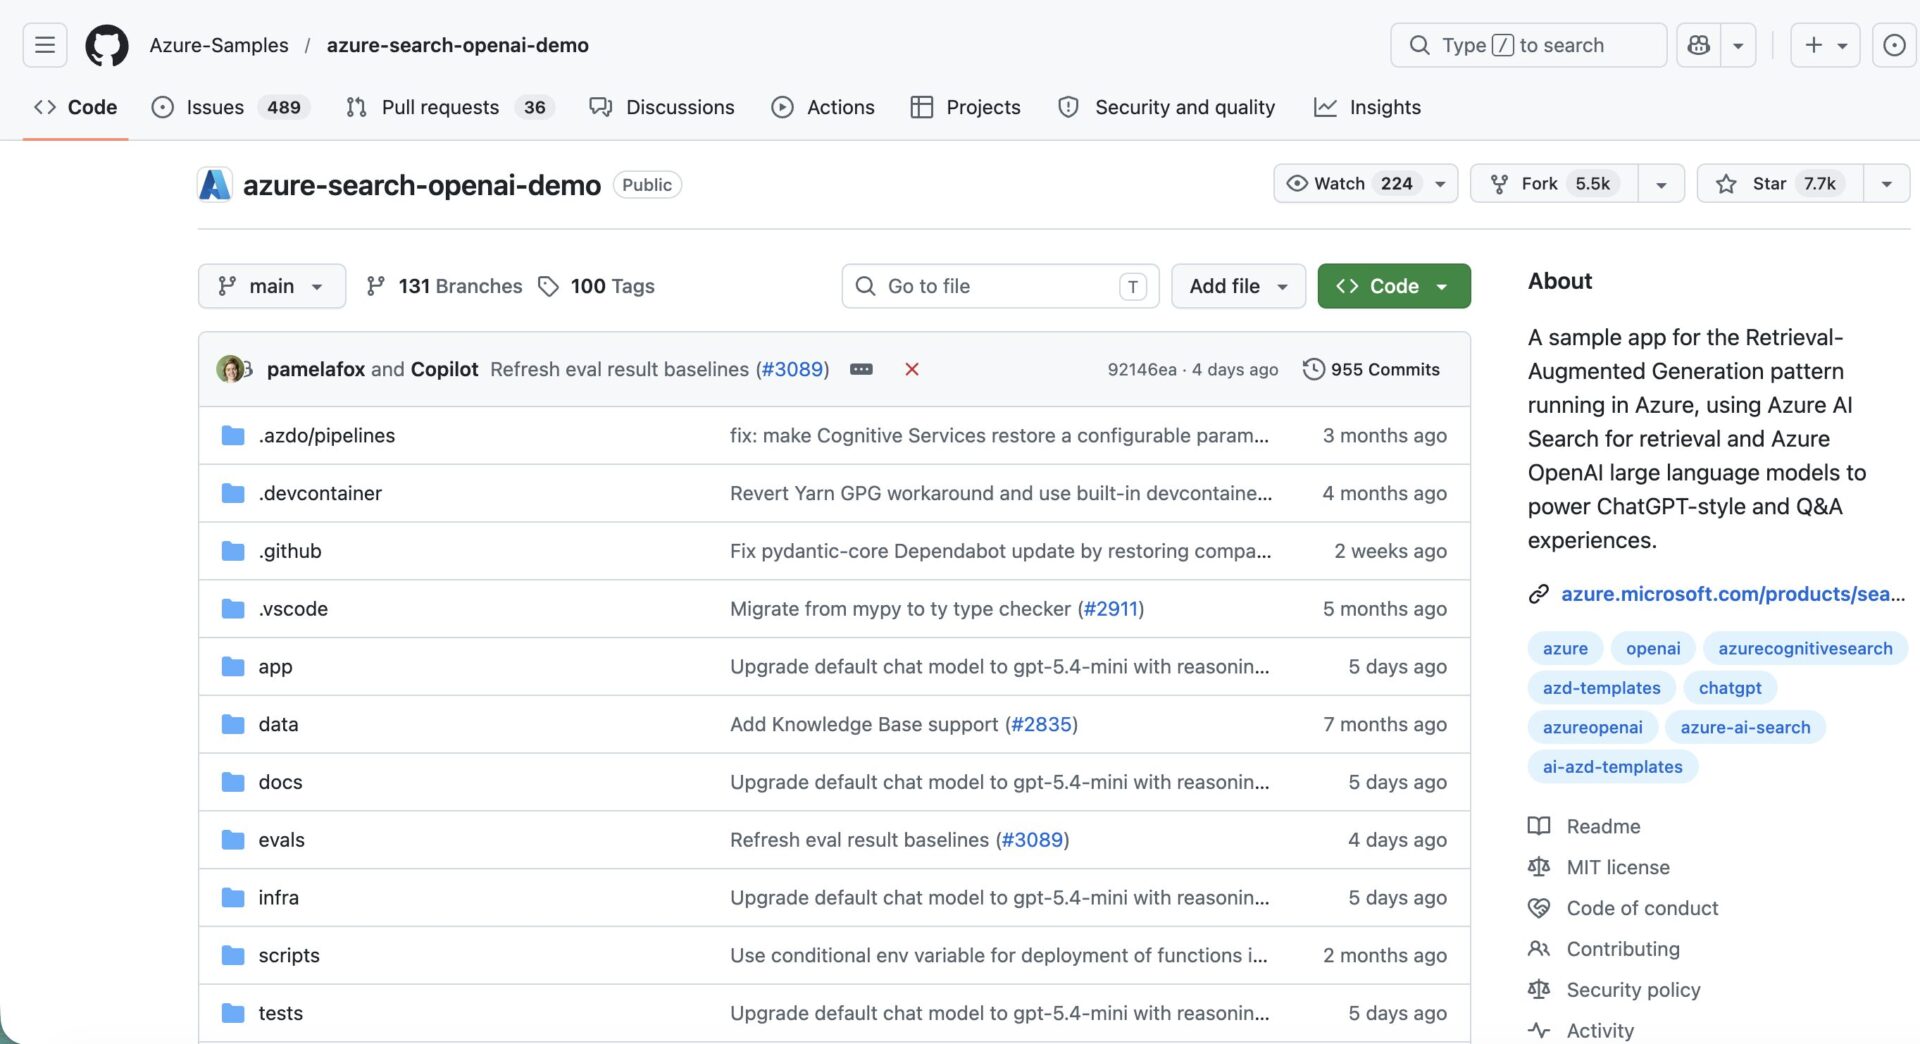Click the Go to file search field
The width and height of the screenshot is (1920, 1044).
pyautogui.click(x=1000, y=286)
